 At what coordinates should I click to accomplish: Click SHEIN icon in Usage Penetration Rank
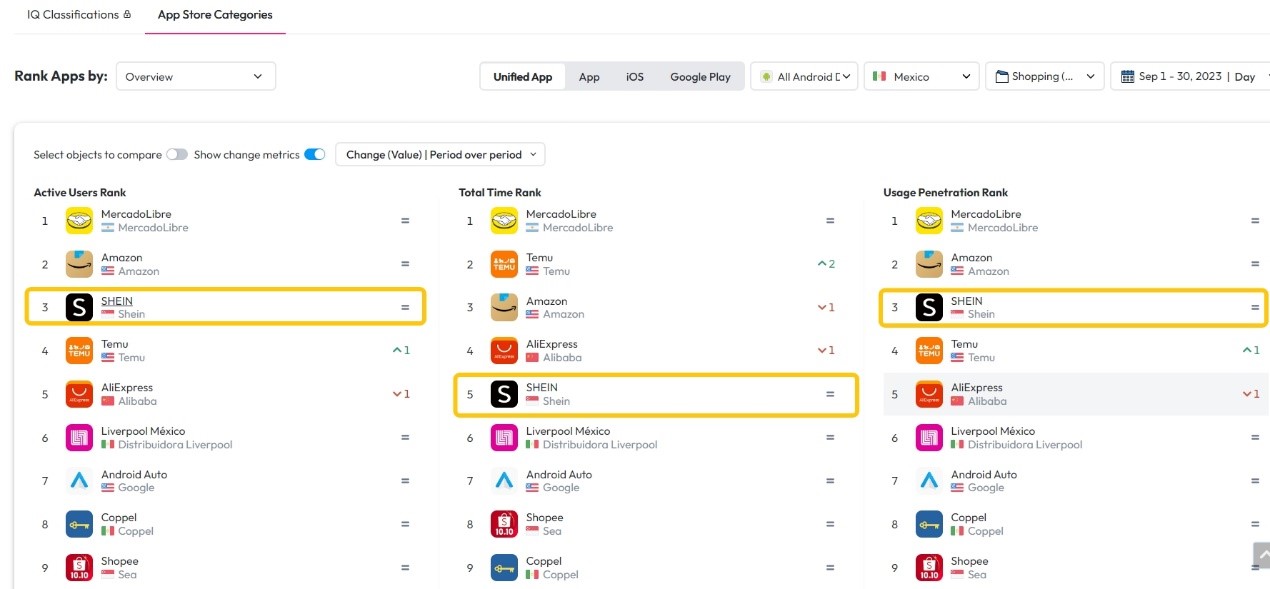pos(930,307)
